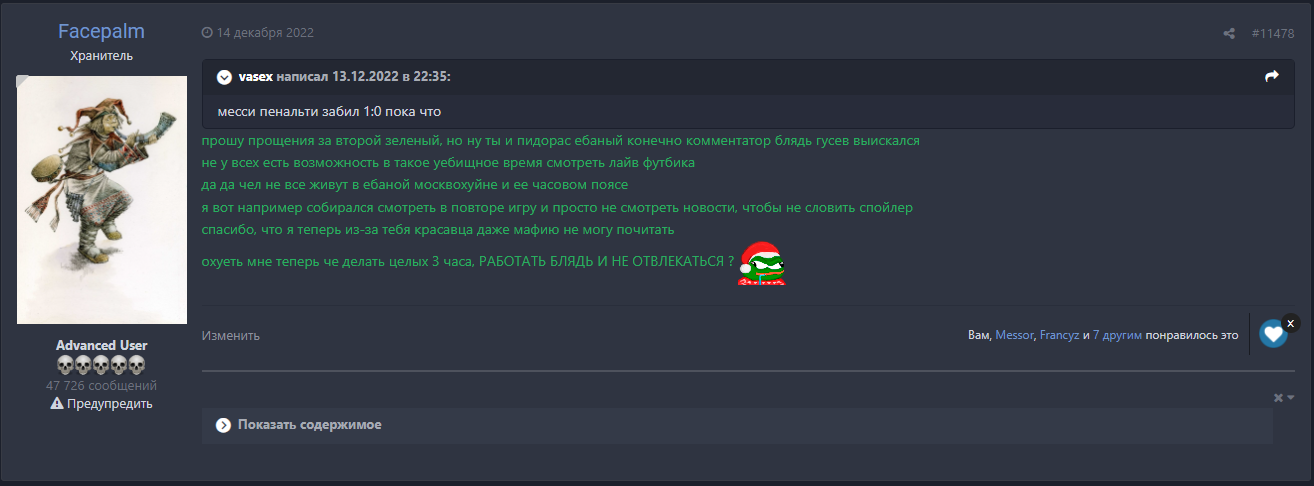Open the Facepalm user profile
This screenshot has height=486, width=1314.
101,32
